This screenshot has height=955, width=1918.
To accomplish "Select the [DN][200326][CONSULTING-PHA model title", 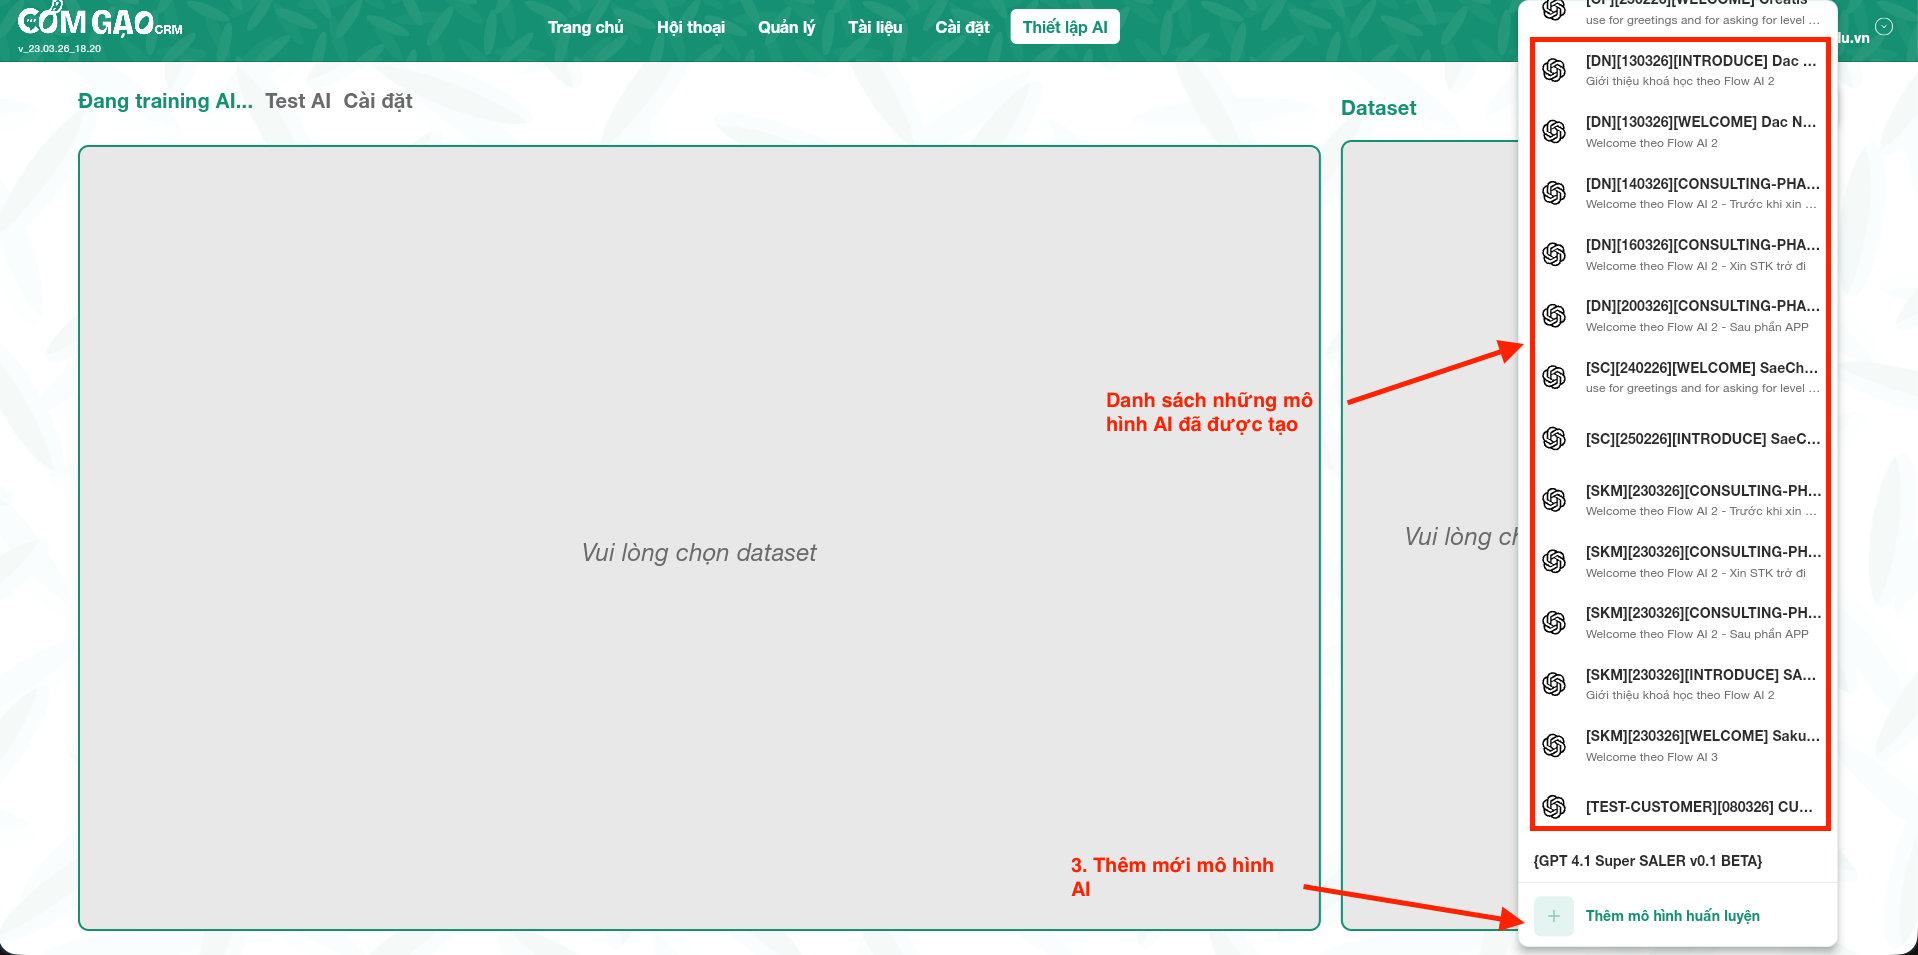I will (1703, 306).
